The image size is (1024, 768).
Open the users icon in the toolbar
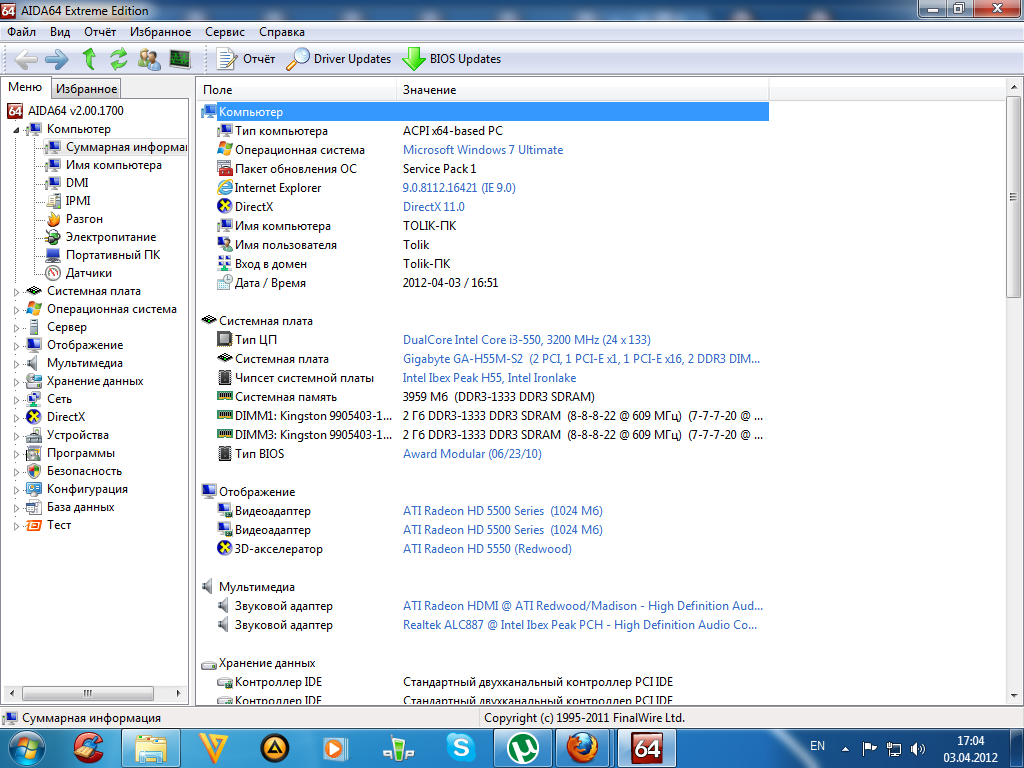tap(149, 59)
